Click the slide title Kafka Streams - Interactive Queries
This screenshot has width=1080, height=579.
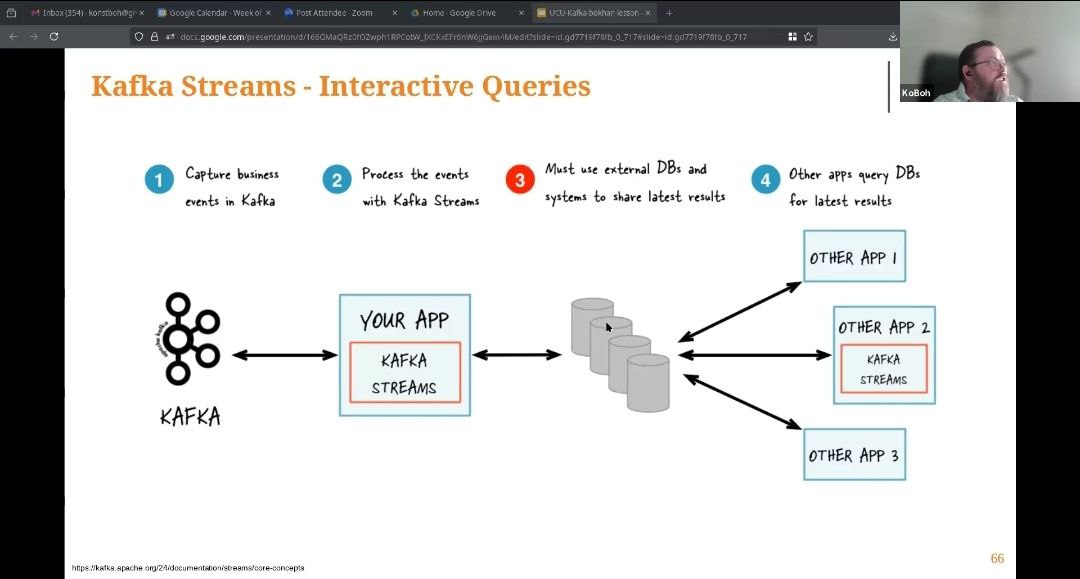pyautogui.click(x=341, y=86)
